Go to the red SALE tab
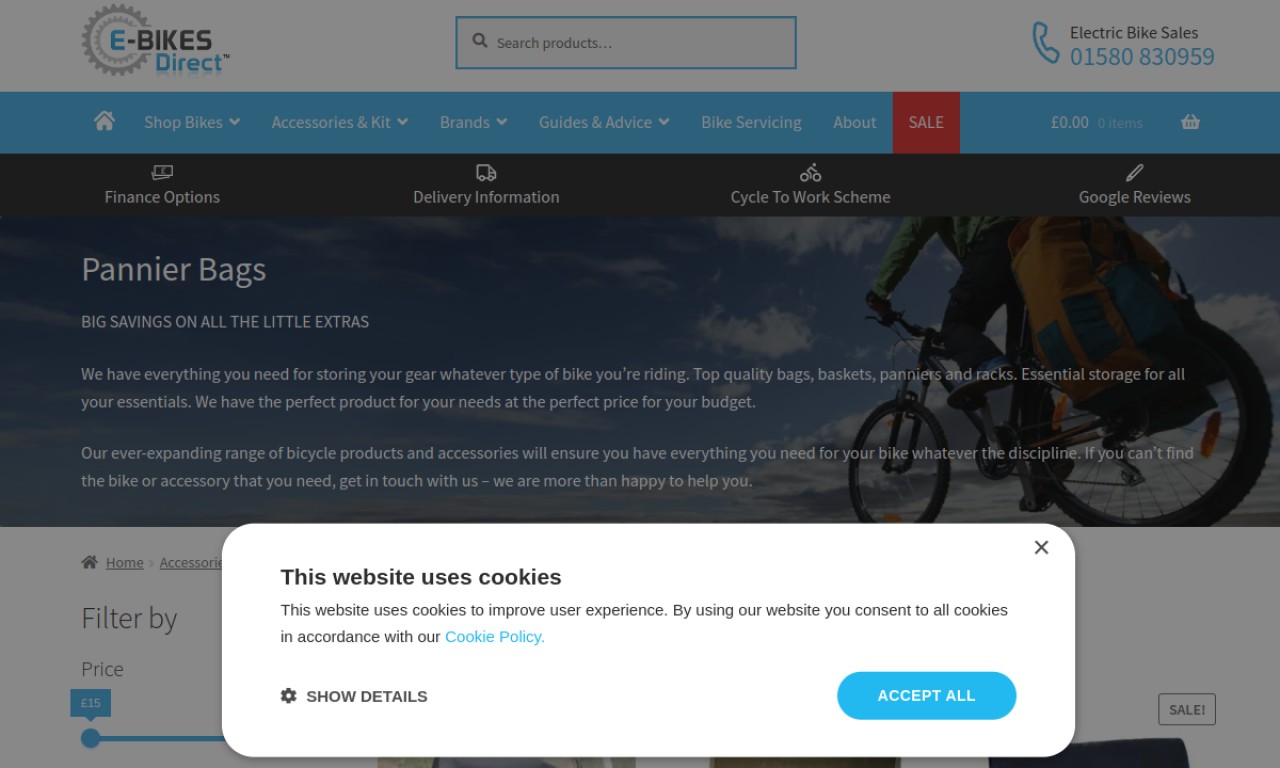 (926, 122)
